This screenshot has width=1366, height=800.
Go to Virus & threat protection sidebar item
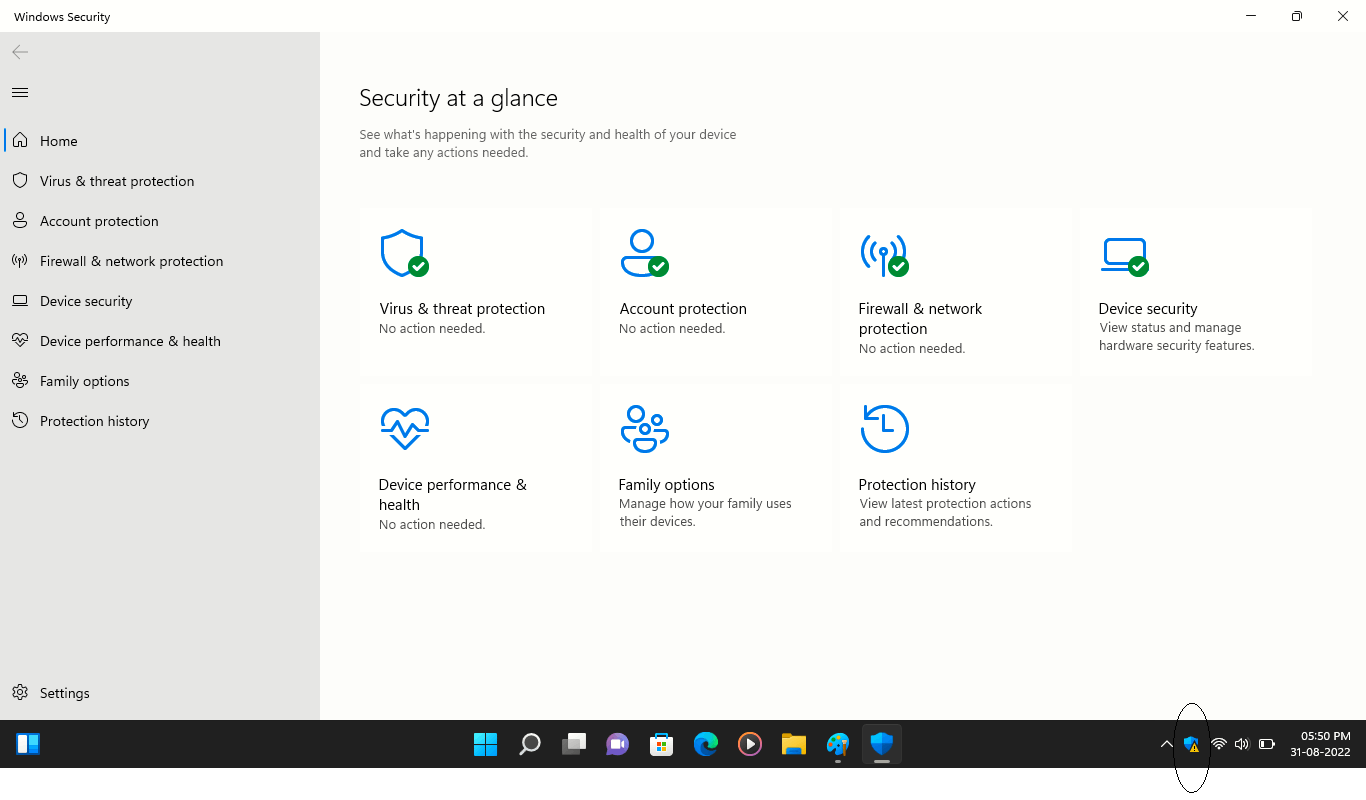(x=160, y=181)
